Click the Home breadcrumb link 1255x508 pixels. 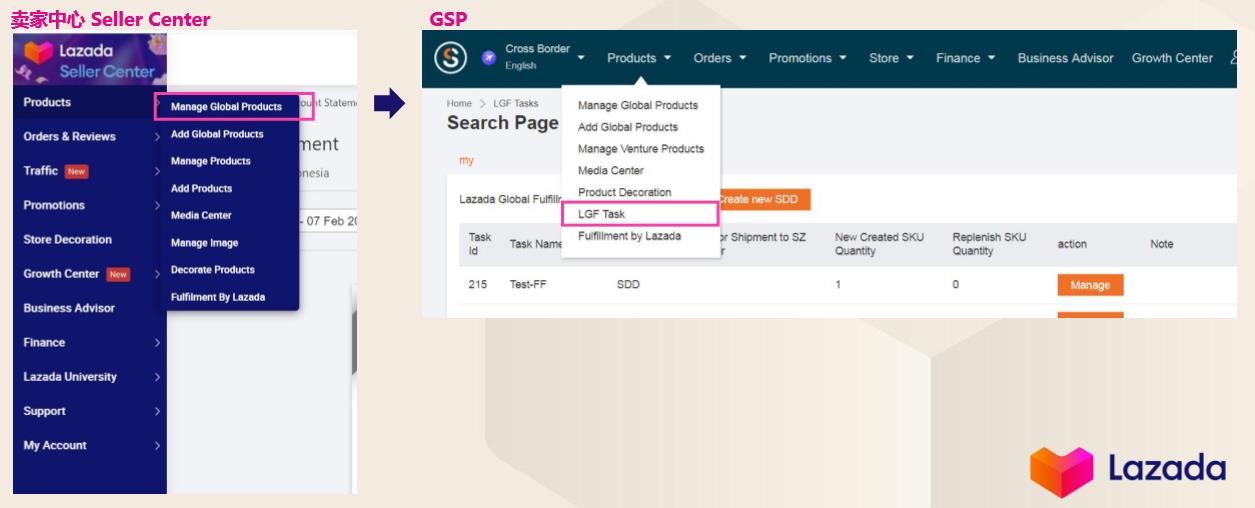point(459,104)
